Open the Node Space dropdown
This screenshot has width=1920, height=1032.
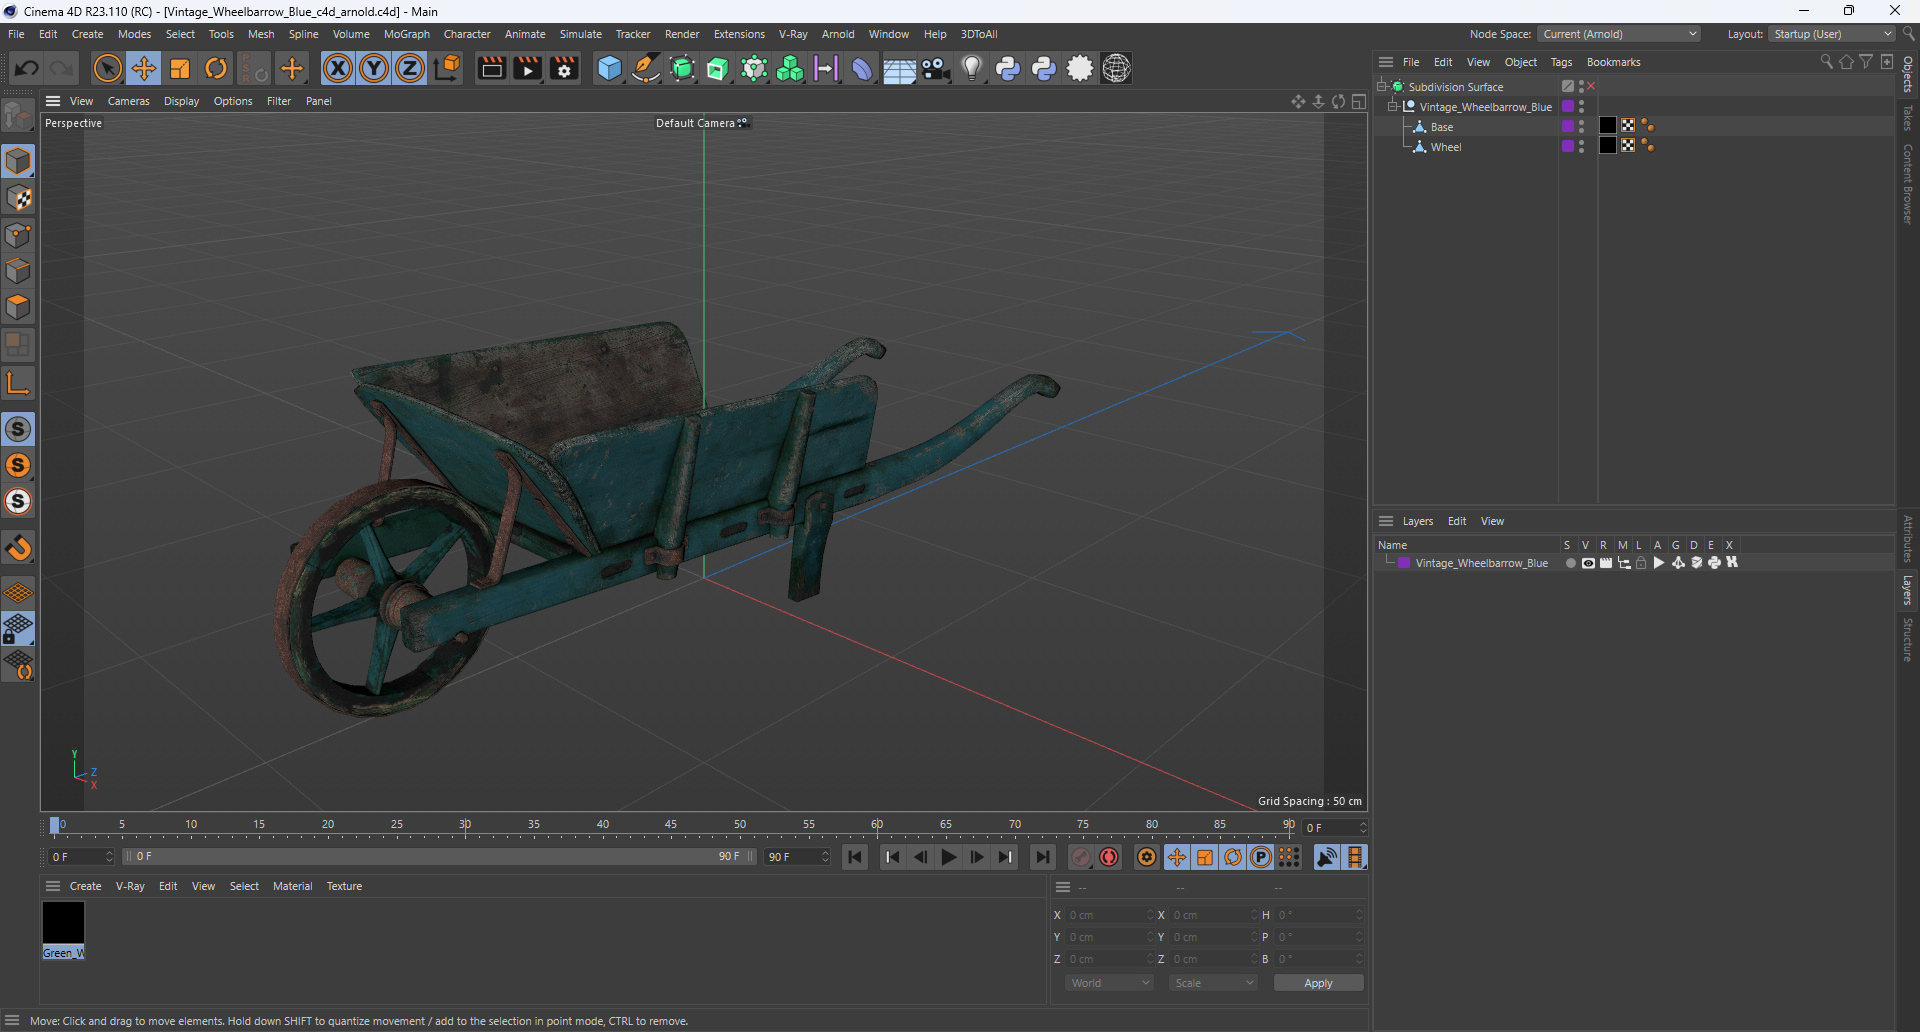click(1618, 34)
